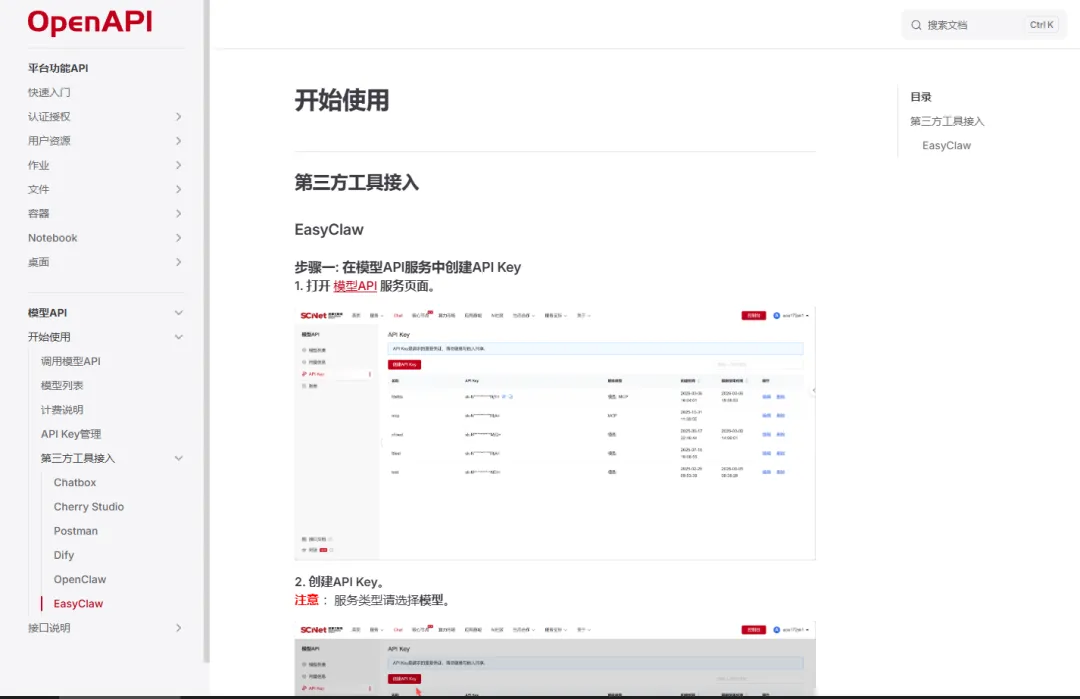Click the 第三方工具接入 section heading

pos(356,182)
